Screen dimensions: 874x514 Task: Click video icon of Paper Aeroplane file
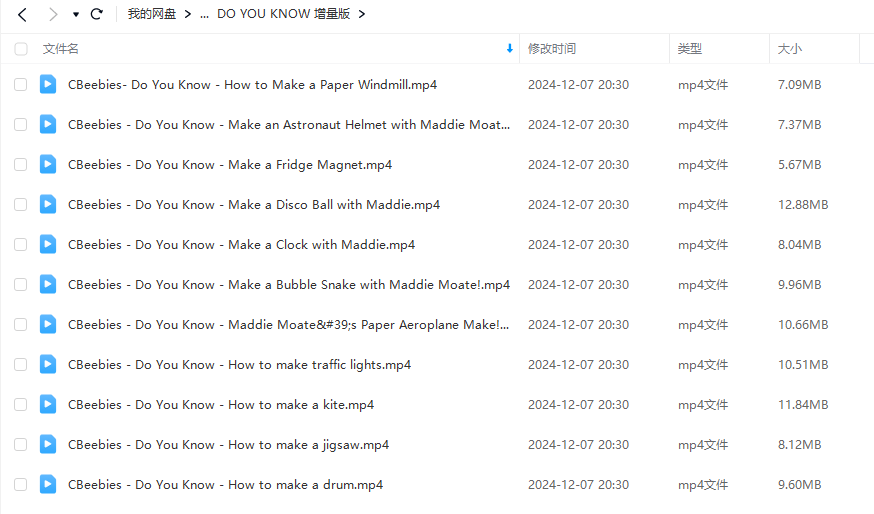pyautogui.click(x=48, y=324)
